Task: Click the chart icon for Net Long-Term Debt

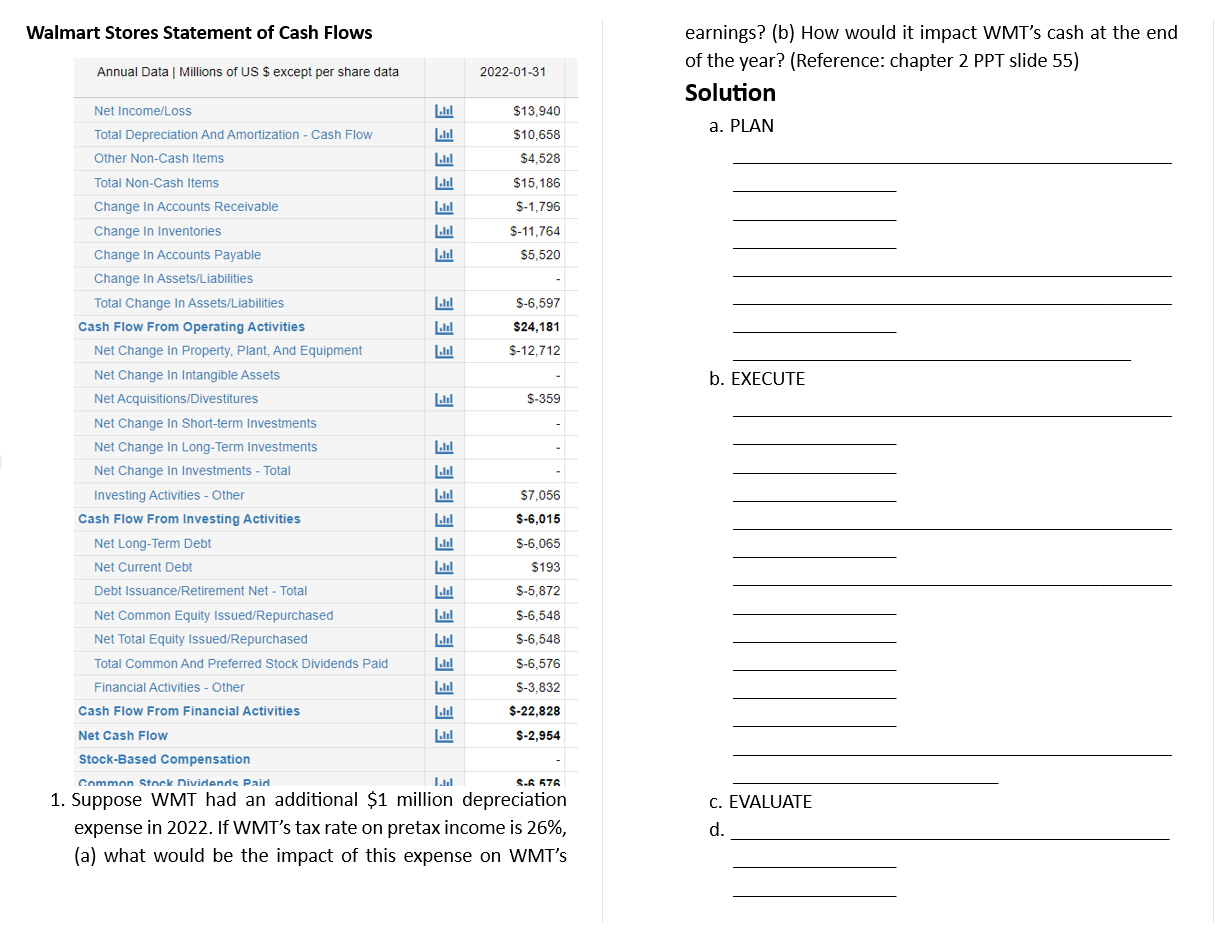Action: coord(444,543)
